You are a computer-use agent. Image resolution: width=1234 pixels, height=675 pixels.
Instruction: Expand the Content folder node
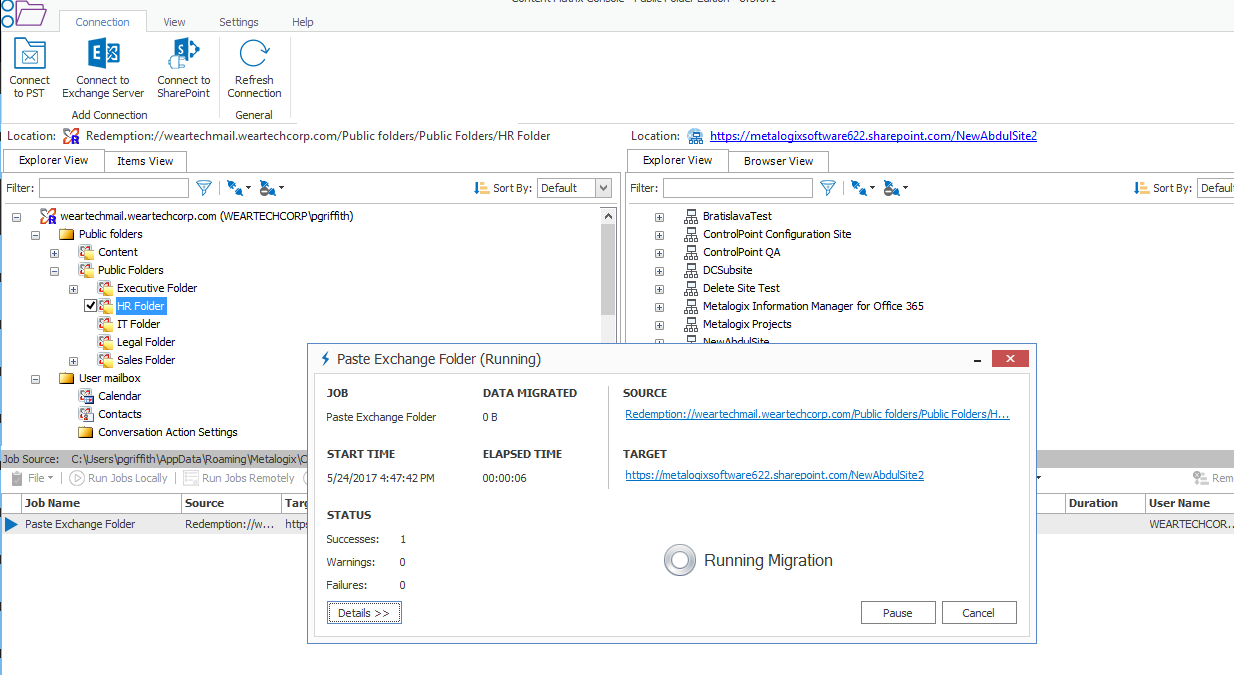(55, 252)
